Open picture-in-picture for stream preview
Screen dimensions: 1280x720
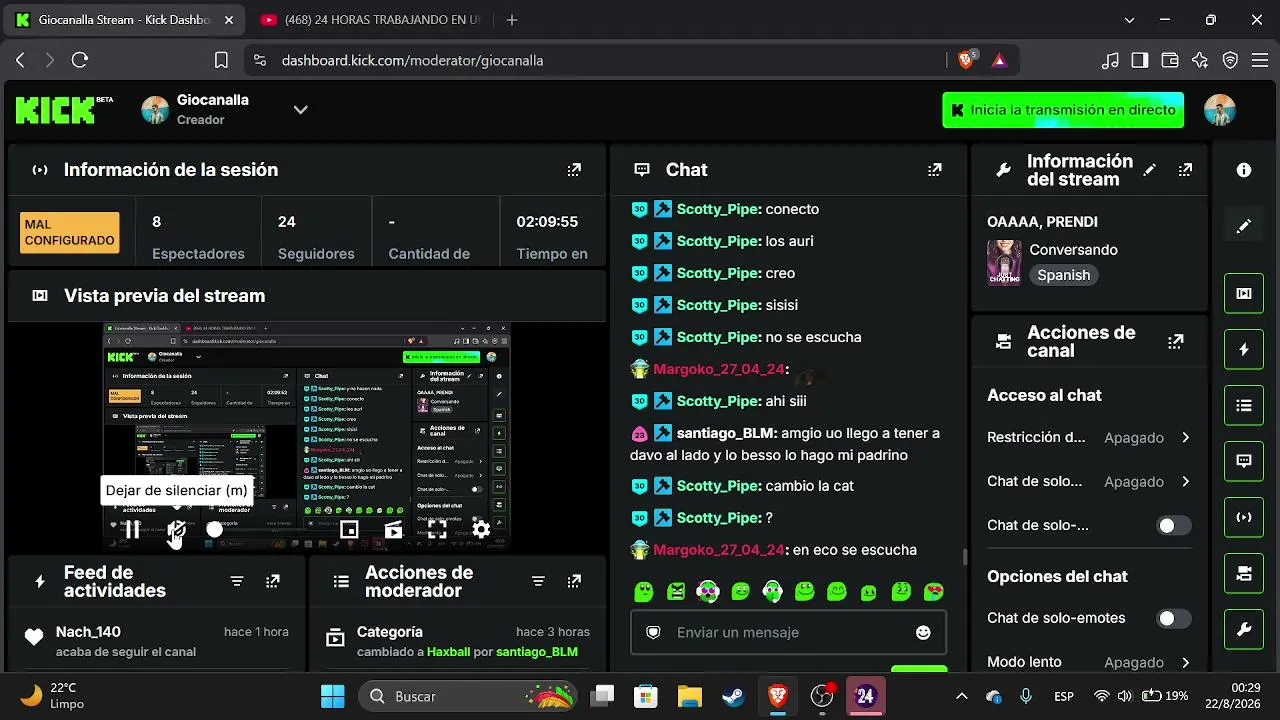pos(349,530)
